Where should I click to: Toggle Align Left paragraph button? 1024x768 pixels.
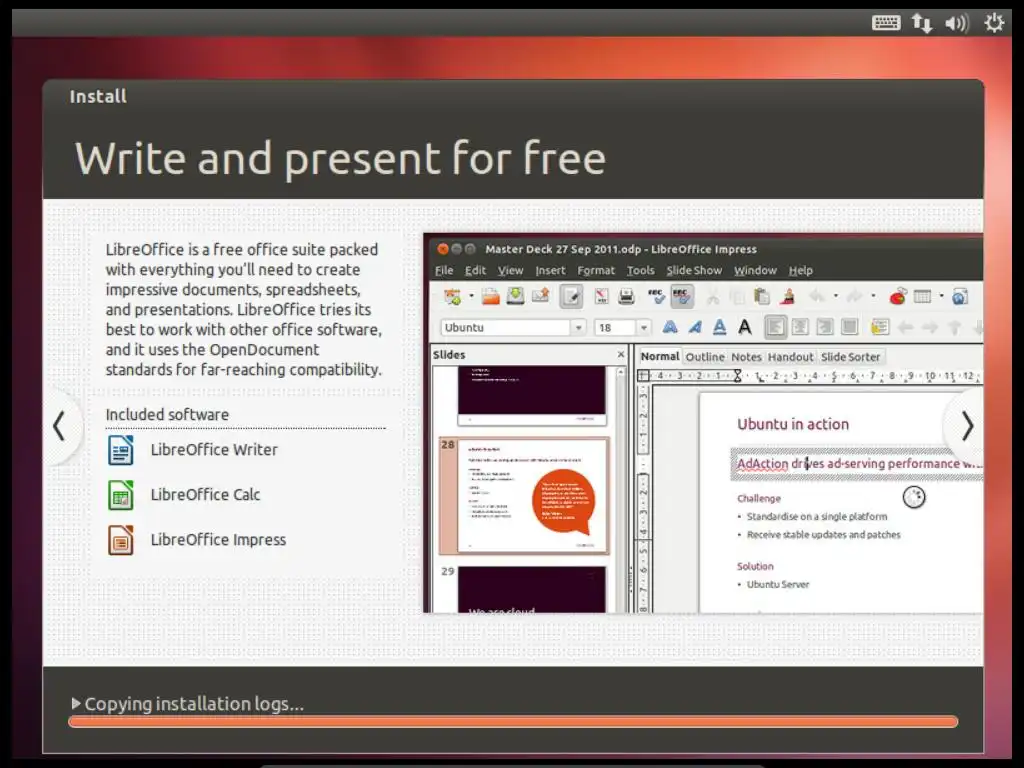pos(775,327)
